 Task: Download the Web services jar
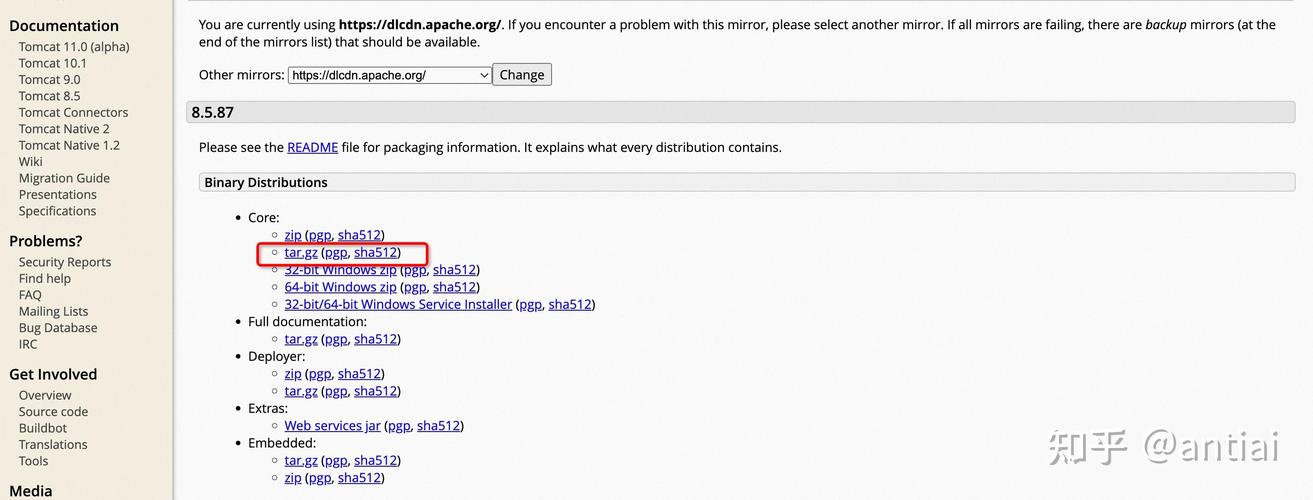coord(332,426)
